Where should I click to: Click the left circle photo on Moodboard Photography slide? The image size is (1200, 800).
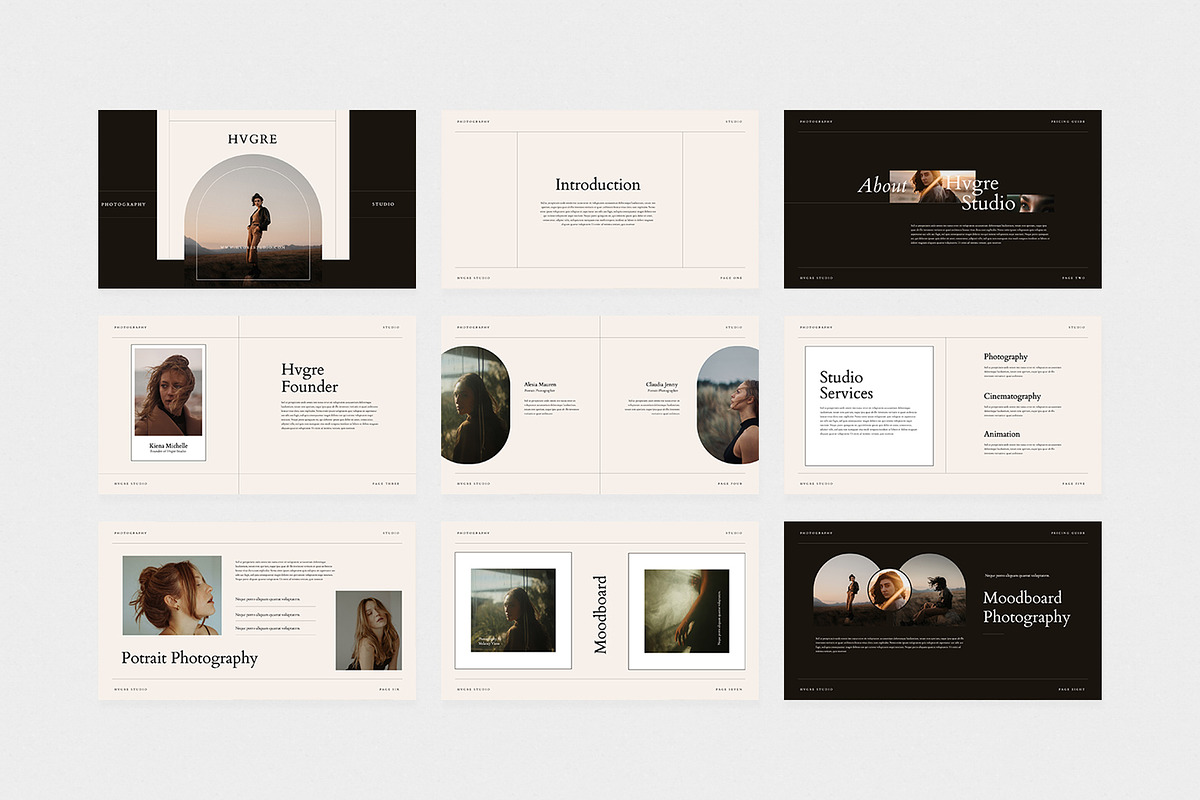[848, 591]
